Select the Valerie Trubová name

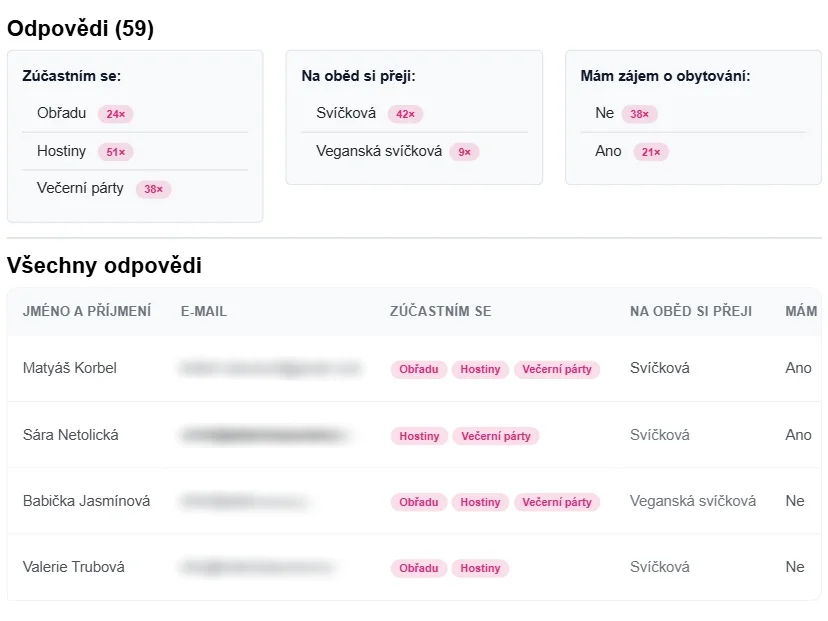[x=73, y=567]
